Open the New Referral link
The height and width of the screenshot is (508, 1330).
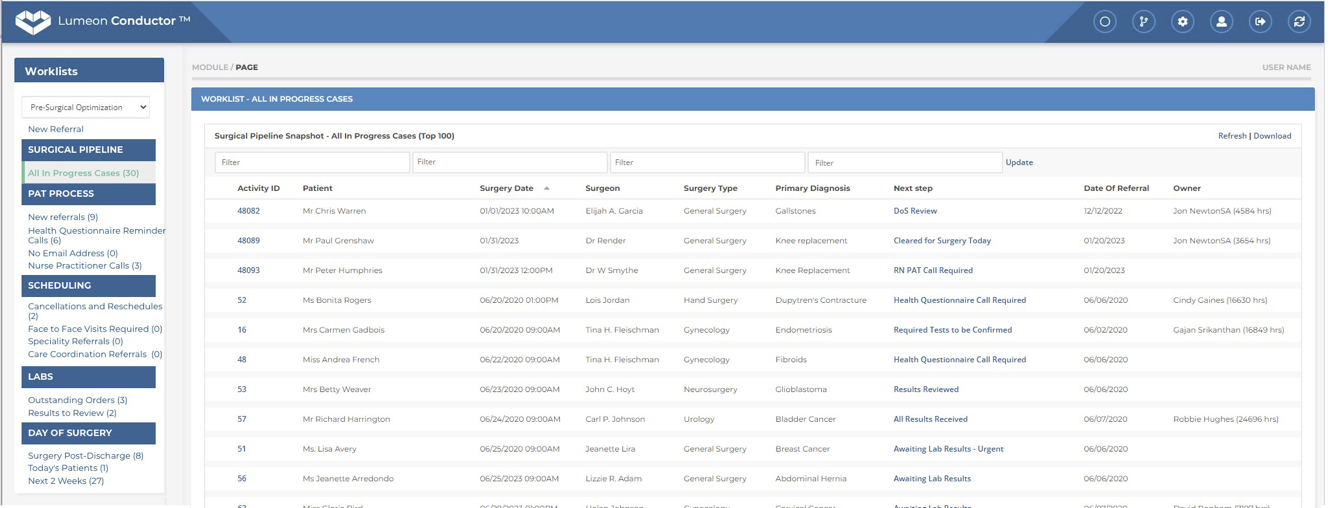click(x=56, y=130)
